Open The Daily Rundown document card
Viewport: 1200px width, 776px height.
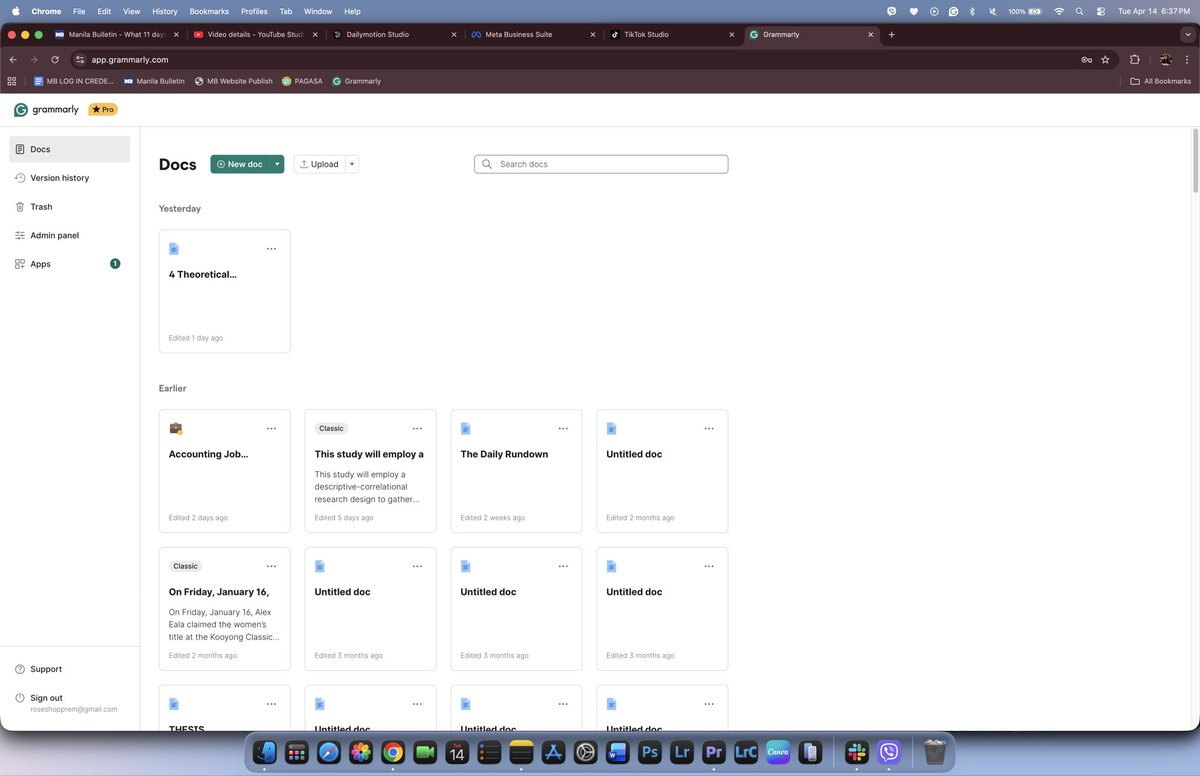pos(516,471)
